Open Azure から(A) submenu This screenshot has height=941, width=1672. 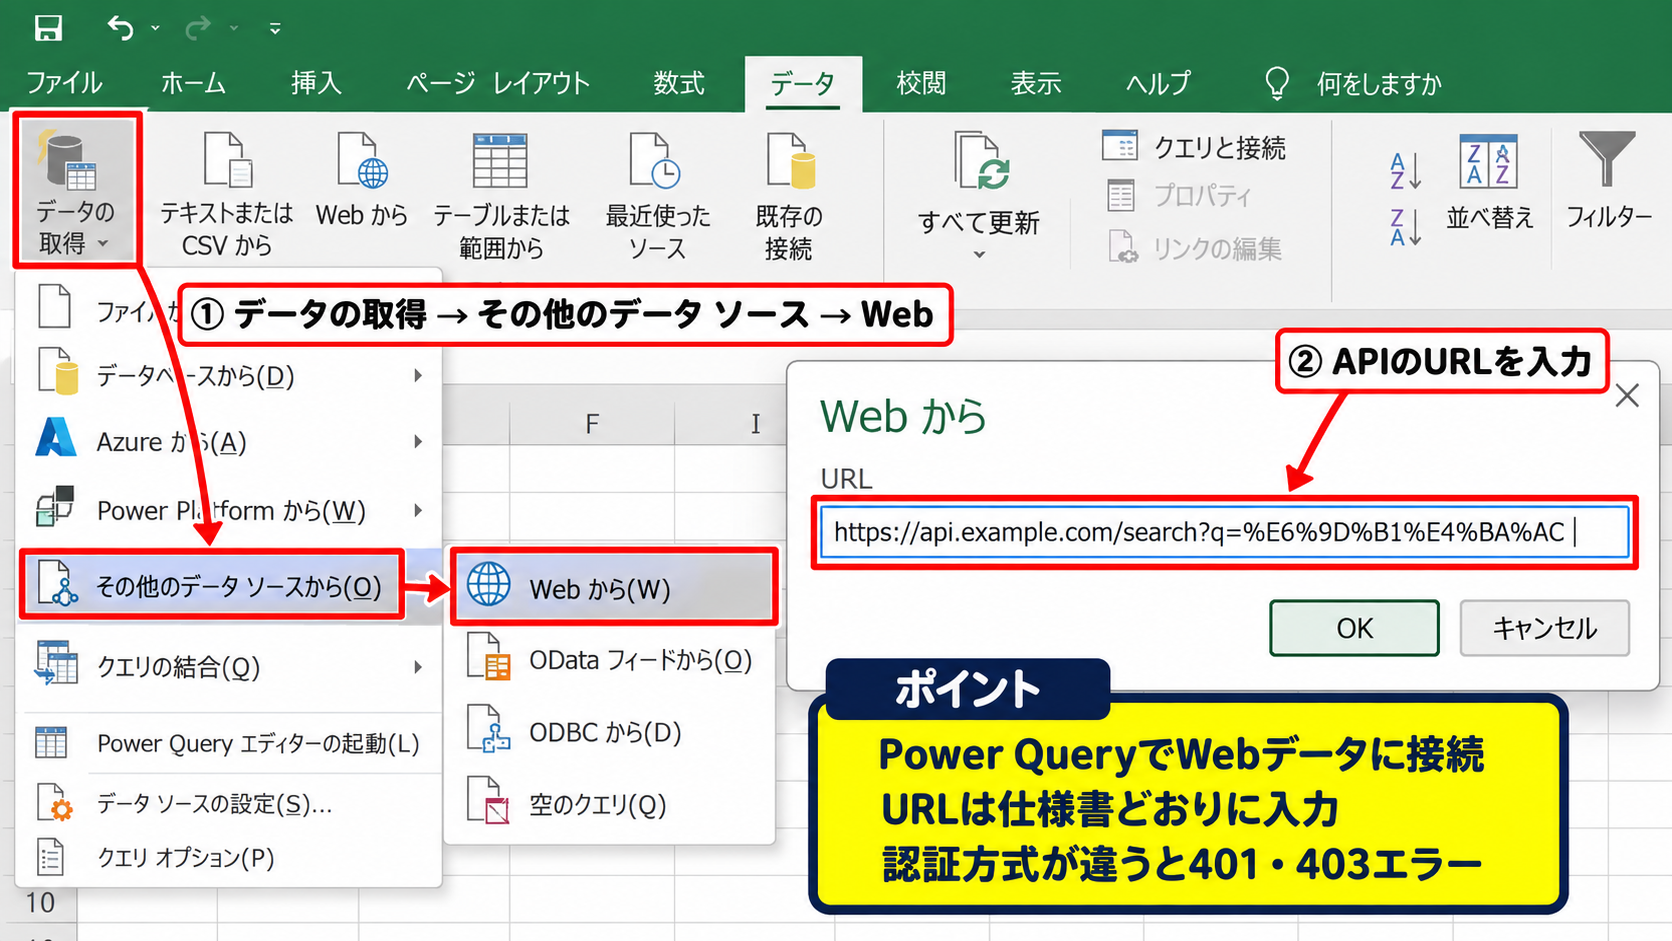[228, 441]
